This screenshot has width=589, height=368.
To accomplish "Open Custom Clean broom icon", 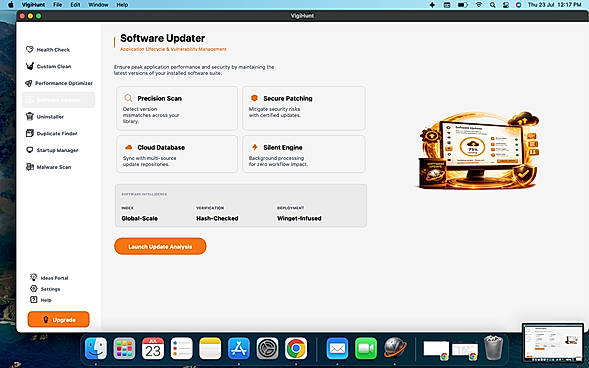I will tap(30, 66).
